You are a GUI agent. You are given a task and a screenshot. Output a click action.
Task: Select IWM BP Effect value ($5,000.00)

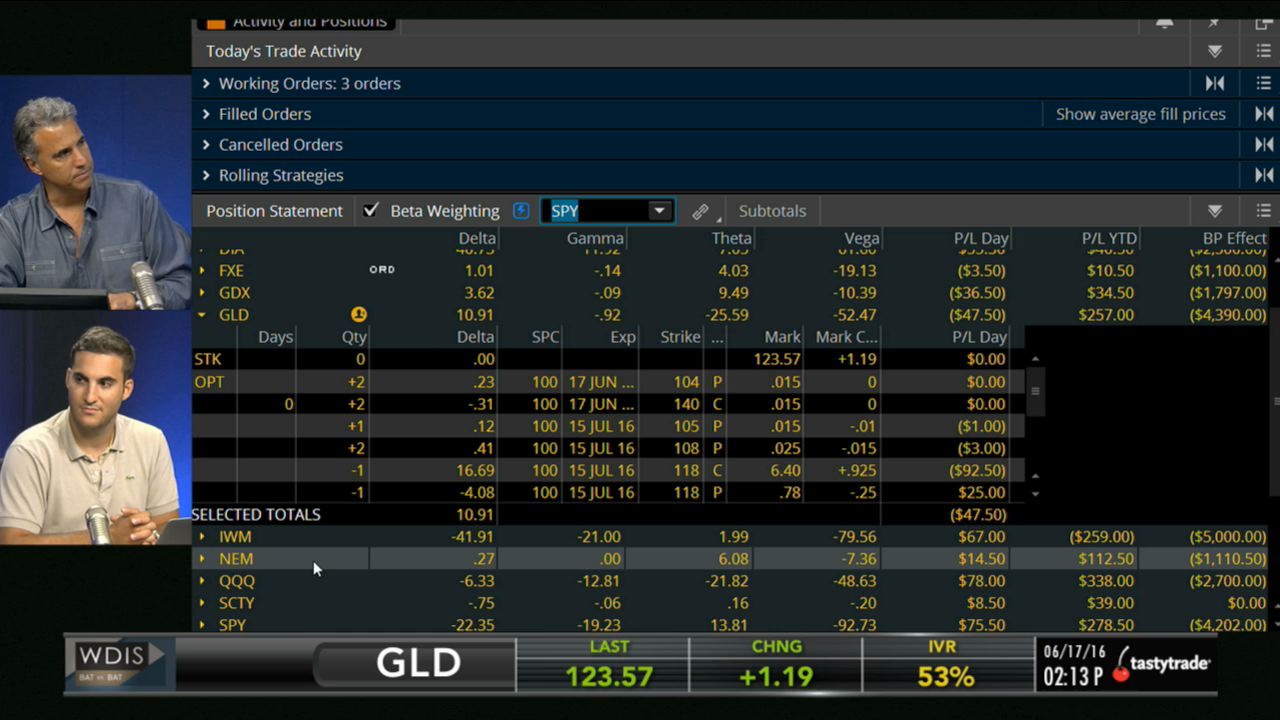(1228, 537)
